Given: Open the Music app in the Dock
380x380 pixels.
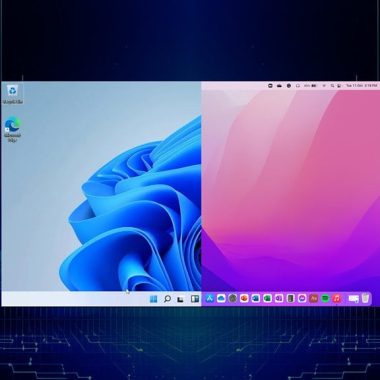Looking at the screenshot, I should pos(337,298).
